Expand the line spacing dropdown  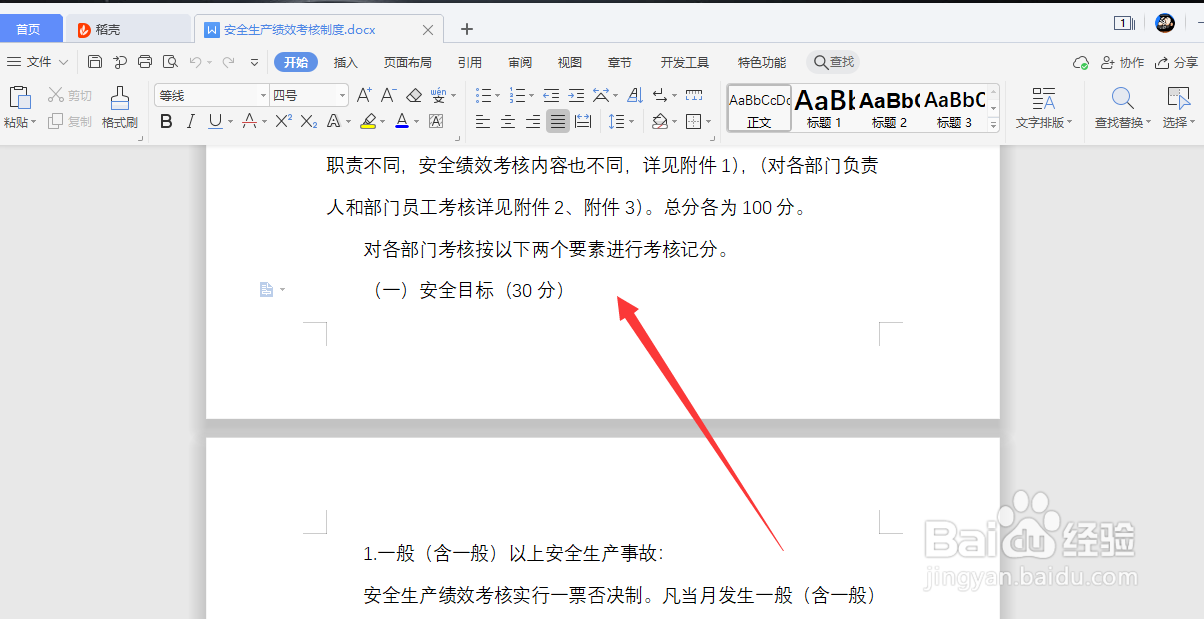pos(632,122)
